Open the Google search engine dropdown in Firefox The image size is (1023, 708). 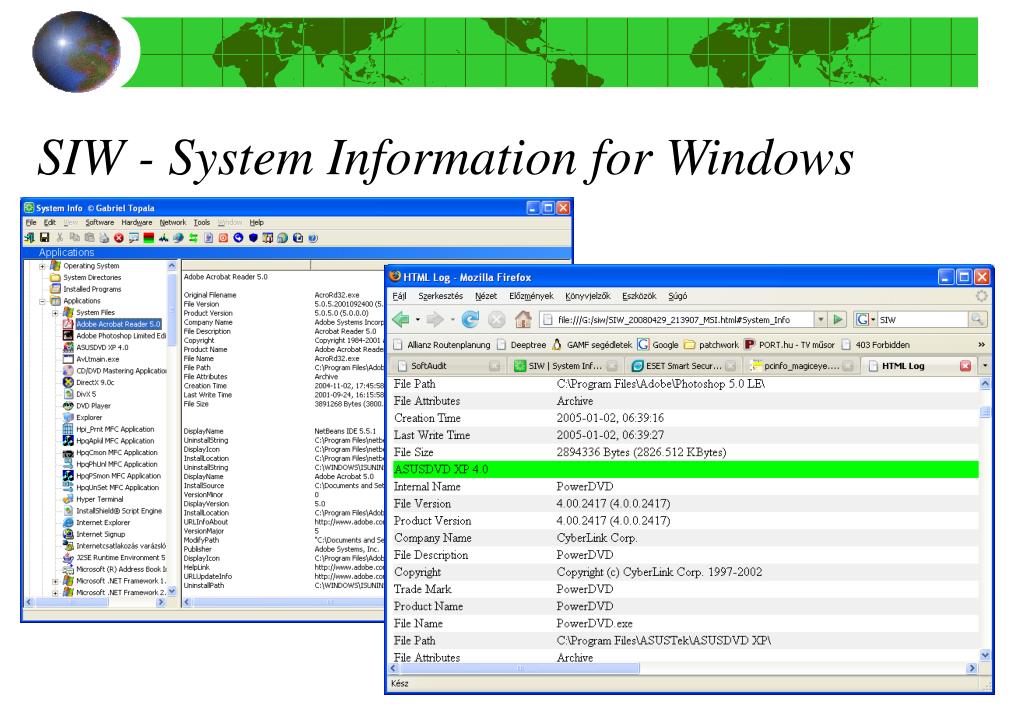[x=865, y=320]
